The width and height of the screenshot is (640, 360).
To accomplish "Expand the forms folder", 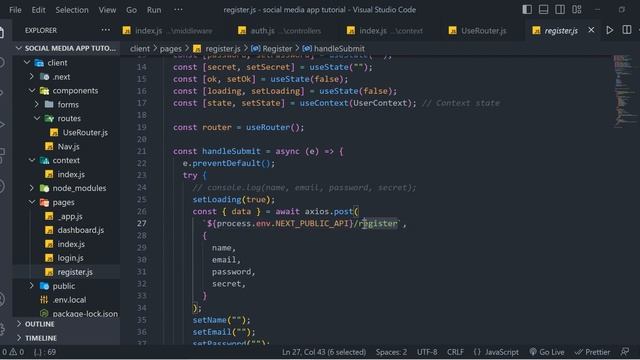I will [x=66, y=104].
